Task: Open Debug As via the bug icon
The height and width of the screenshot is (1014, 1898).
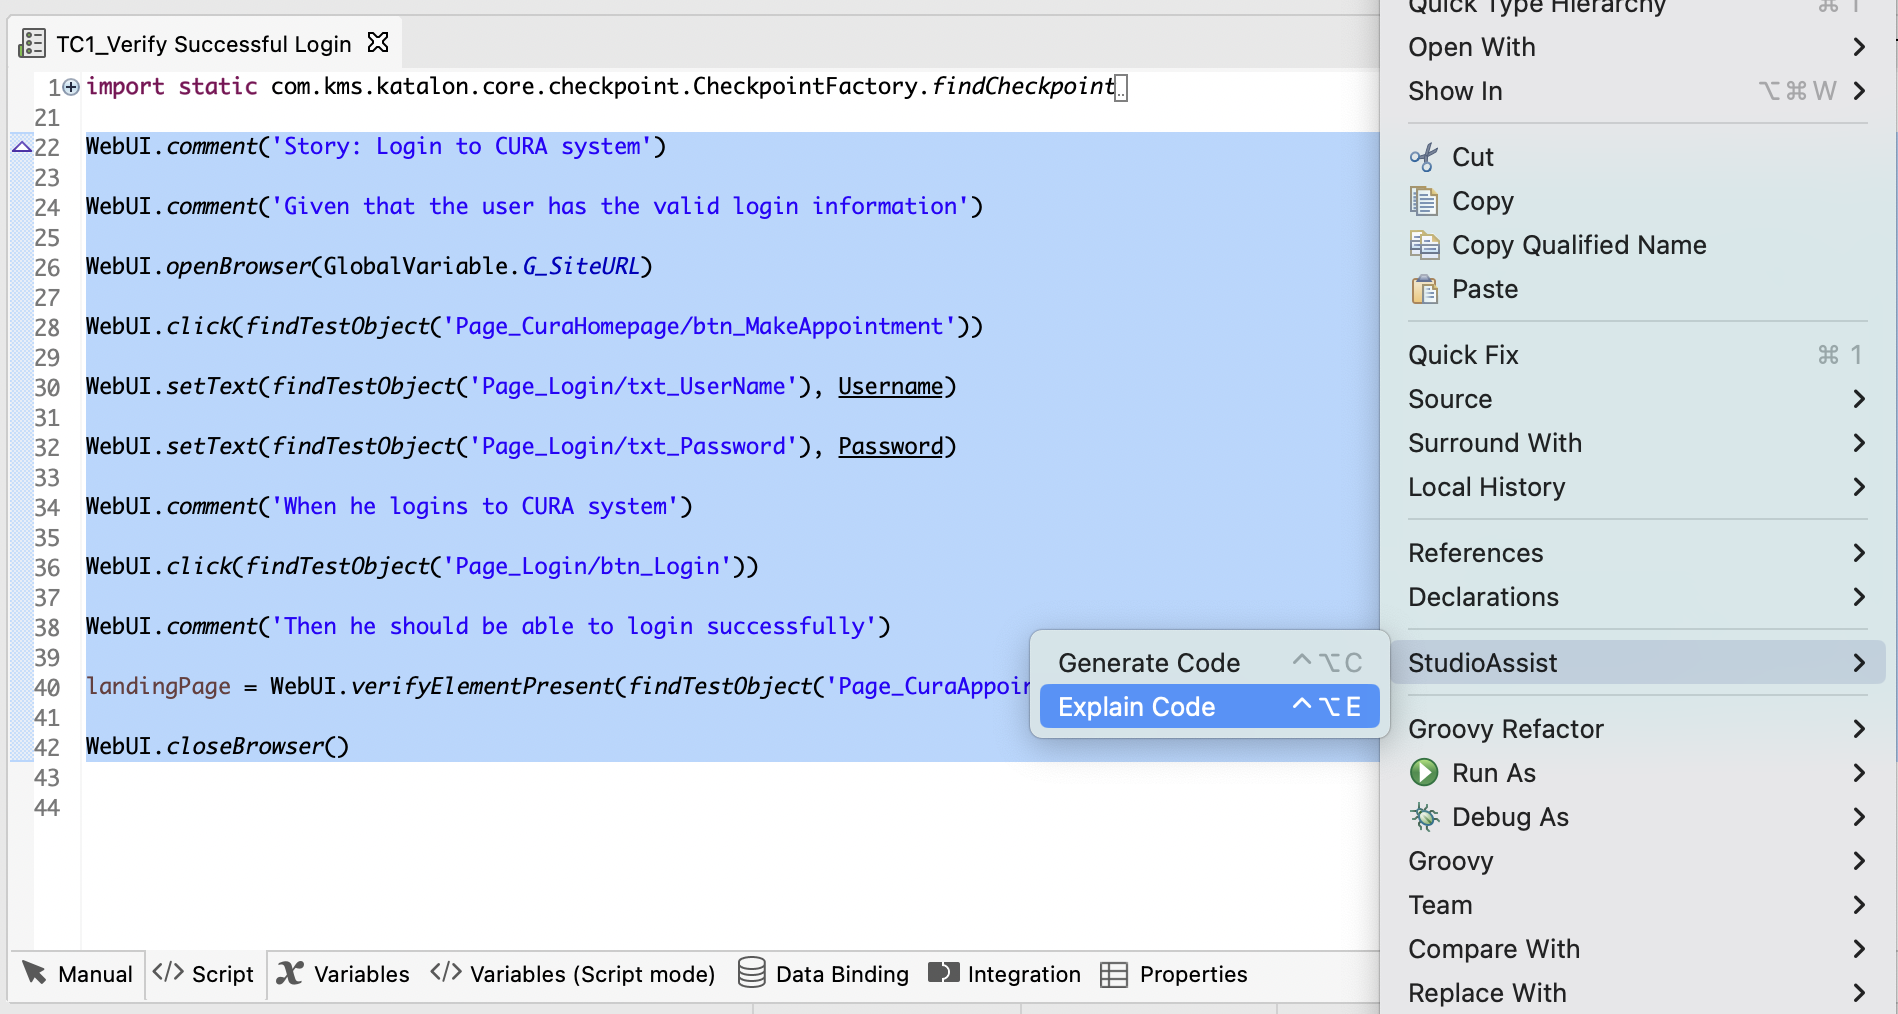Action: point(1424,816)
